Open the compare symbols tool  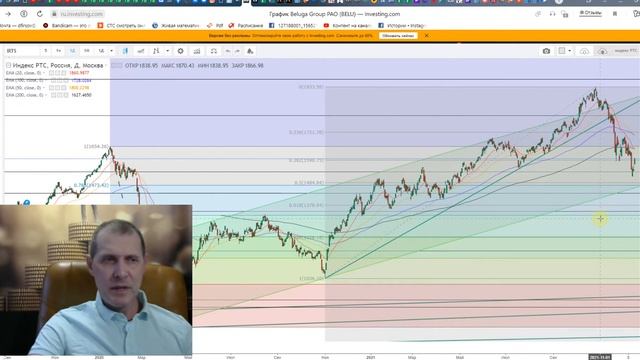[141, 51]
